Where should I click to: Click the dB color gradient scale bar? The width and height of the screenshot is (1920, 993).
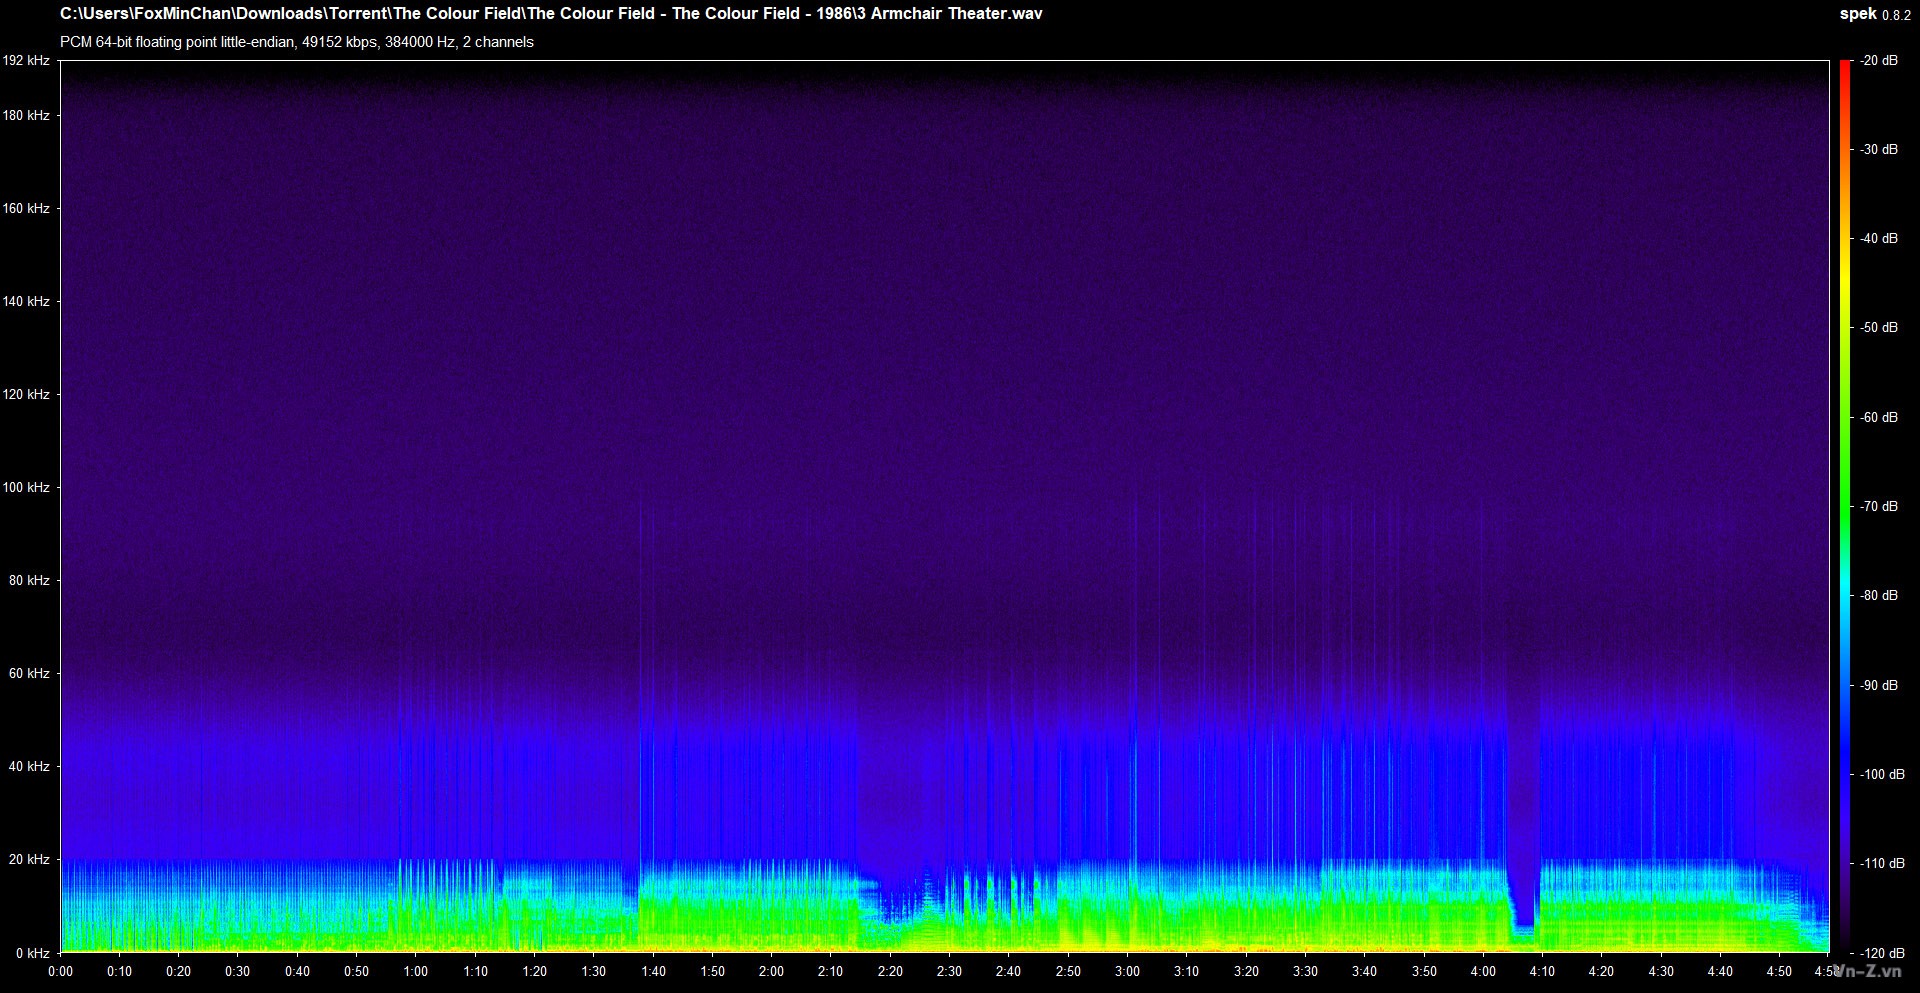click(x=1845, y=507)
